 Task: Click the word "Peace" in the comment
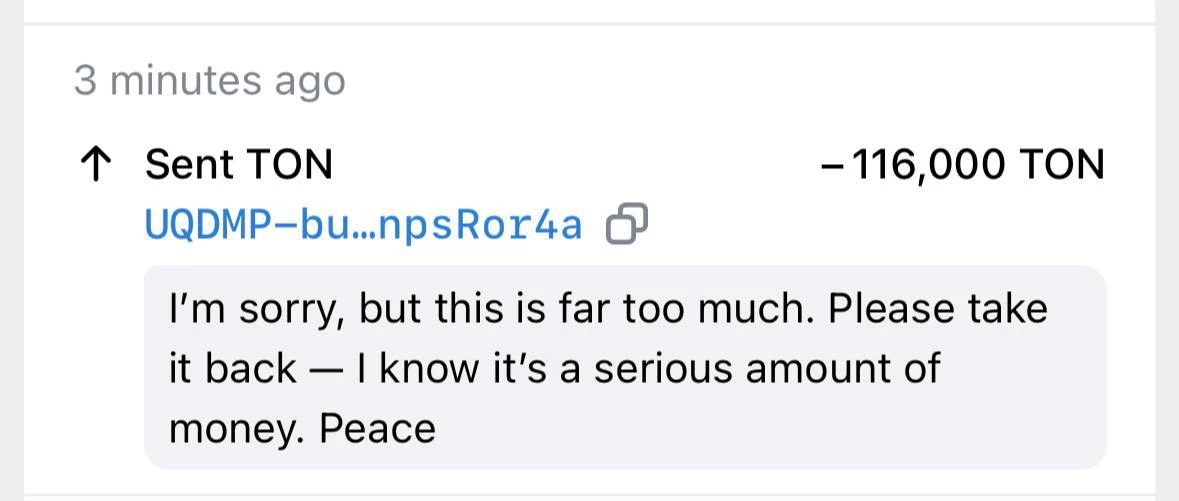tap(377, 429)
